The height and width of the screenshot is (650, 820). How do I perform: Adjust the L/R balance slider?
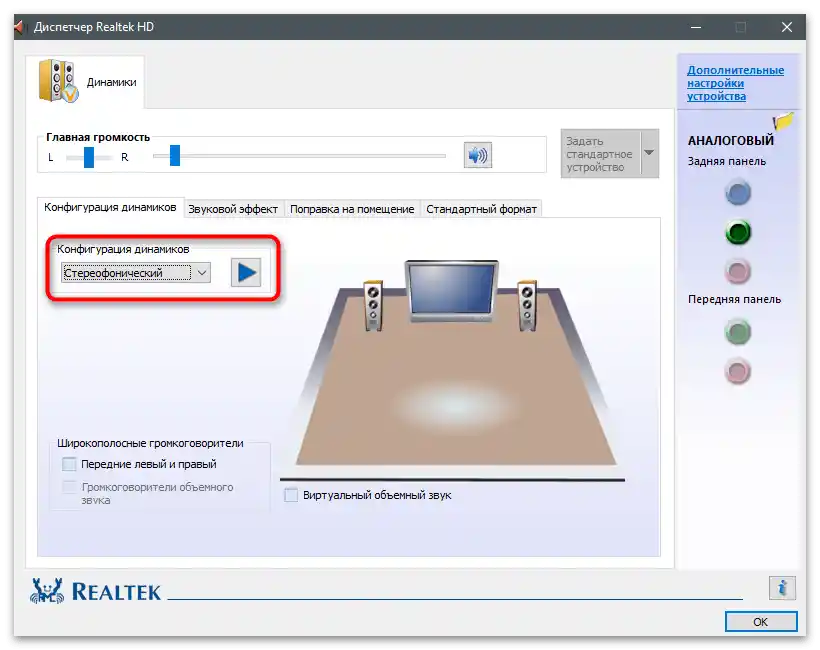point(89,157)
